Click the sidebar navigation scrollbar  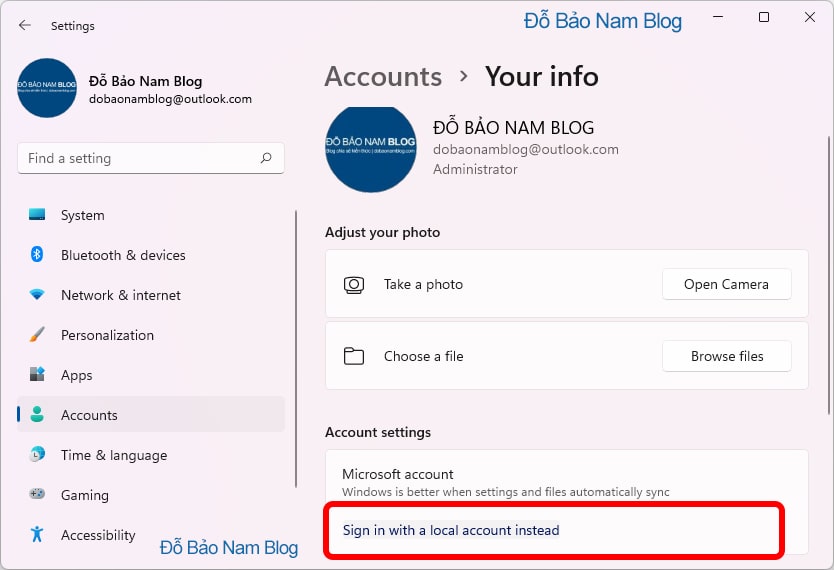[296, 348]
